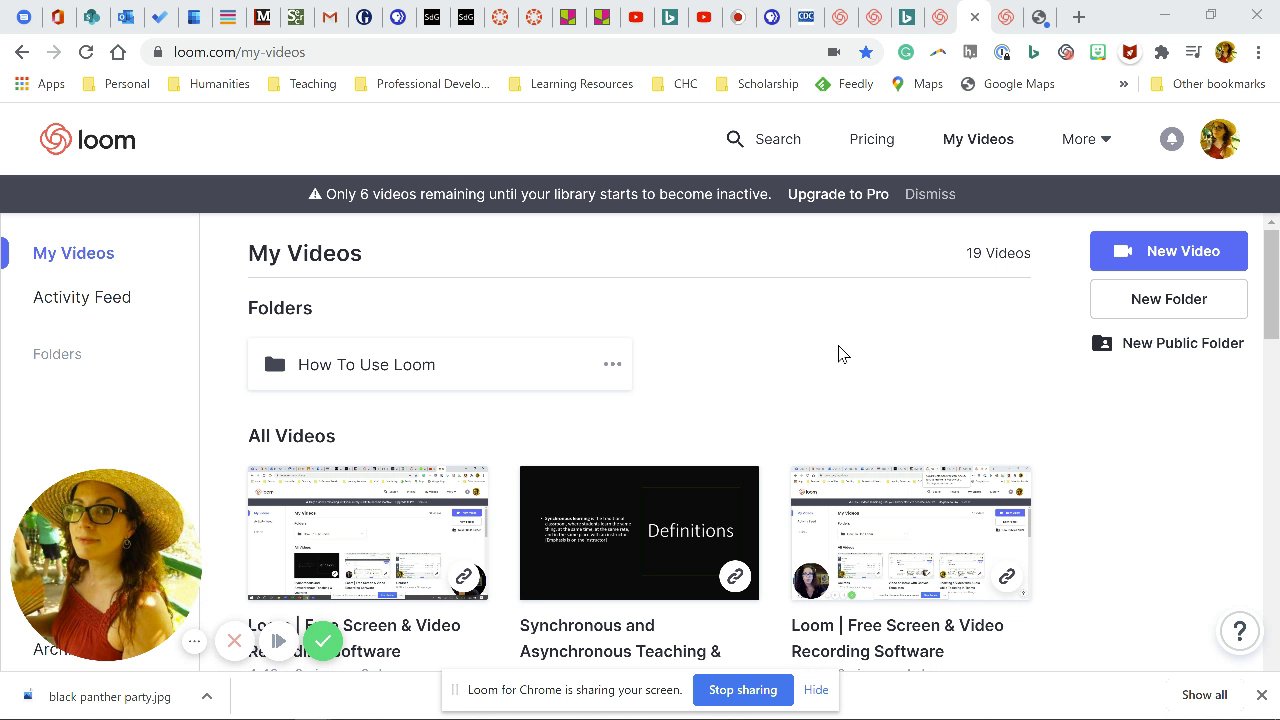This screenshot has height=720, width=1280.
Task: Open browser extensions puzzle icon
Action: [x=1161, y=52]
